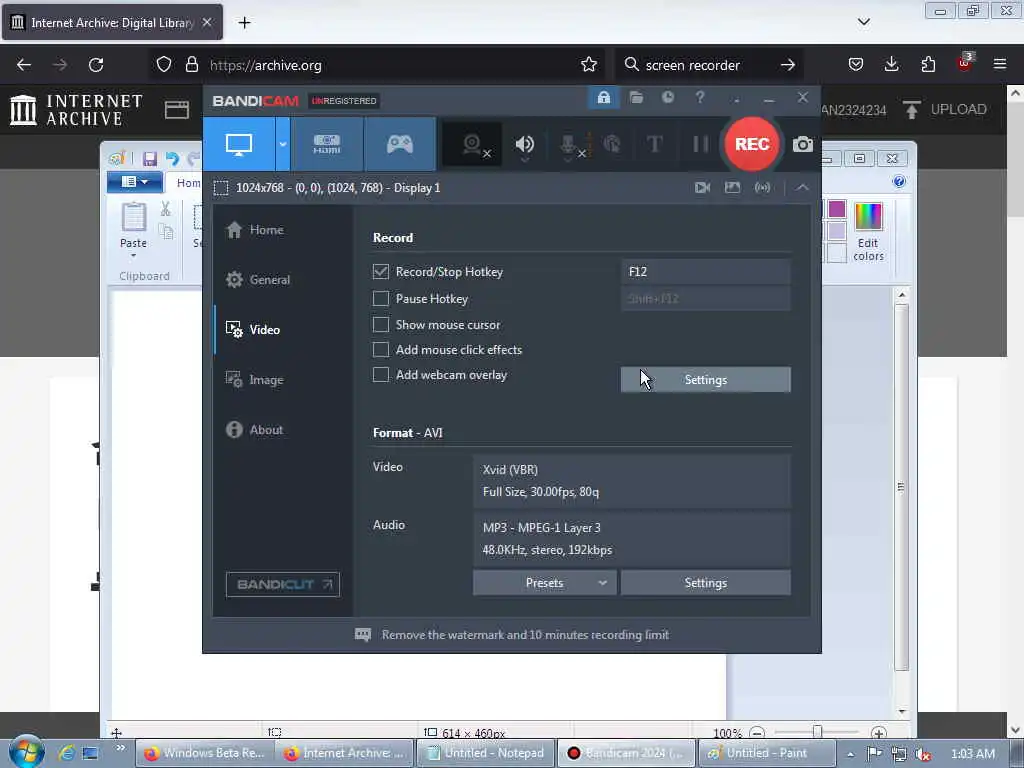This screenshot has width=1024, height=768.
Task: Open Firefox tab list dropdown chevron
Action: 863,22
